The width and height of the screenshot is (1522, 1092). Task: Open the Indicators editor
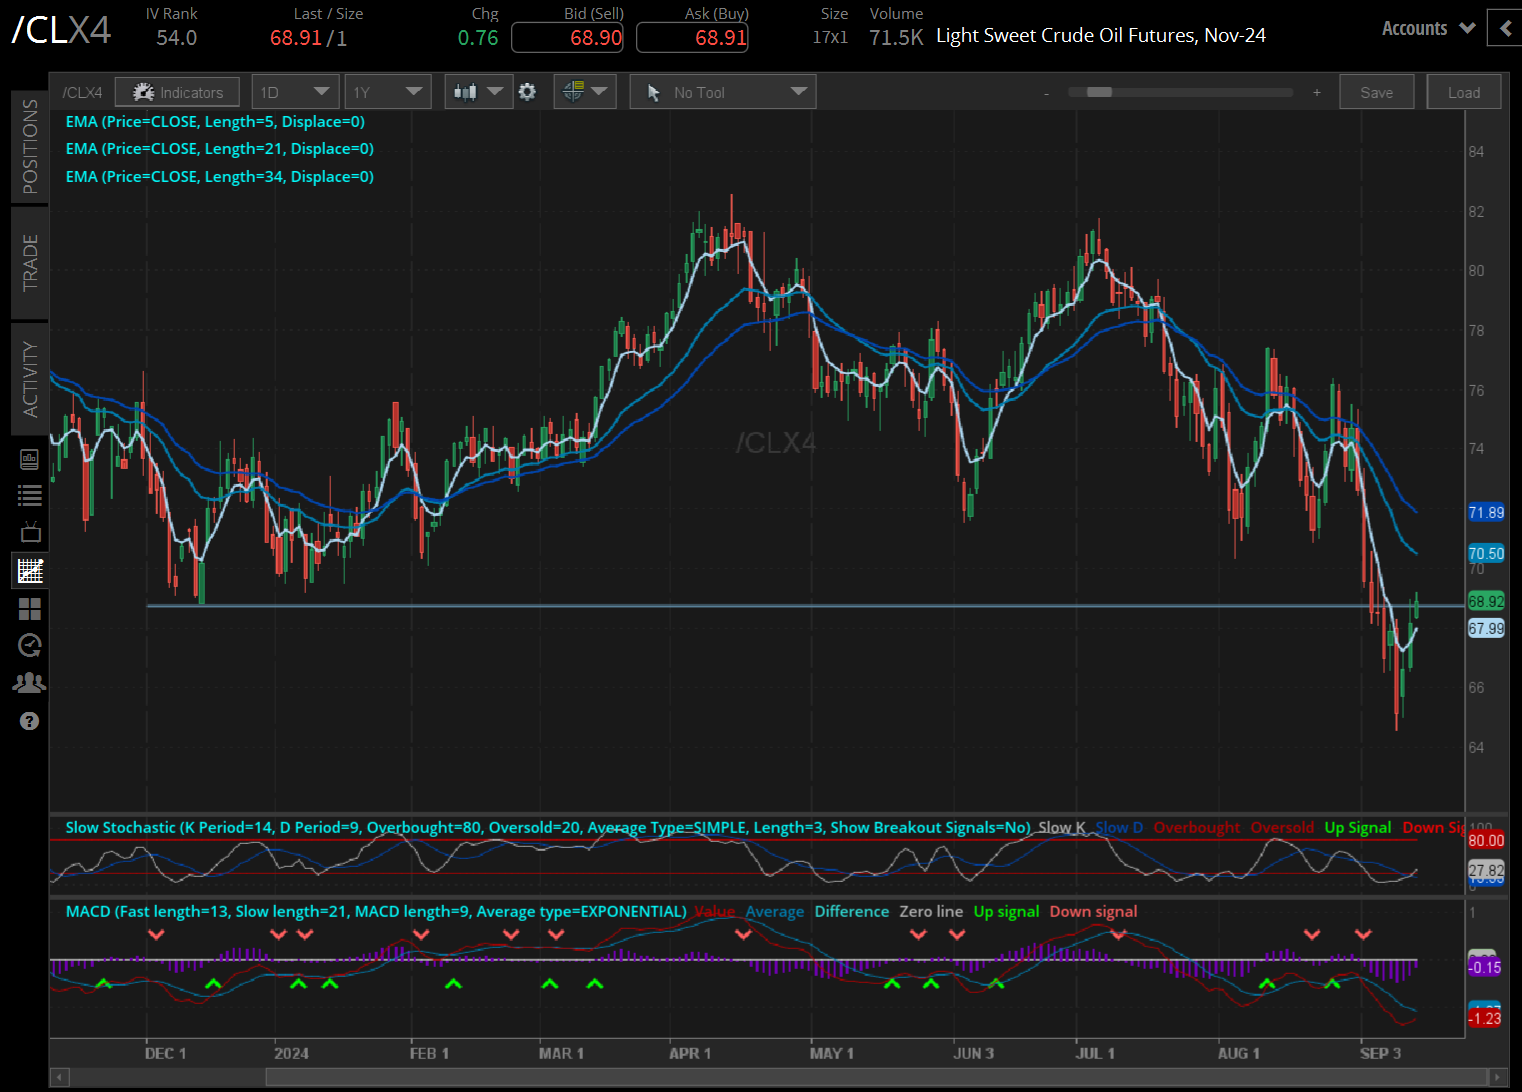click(x=177, y=91)
